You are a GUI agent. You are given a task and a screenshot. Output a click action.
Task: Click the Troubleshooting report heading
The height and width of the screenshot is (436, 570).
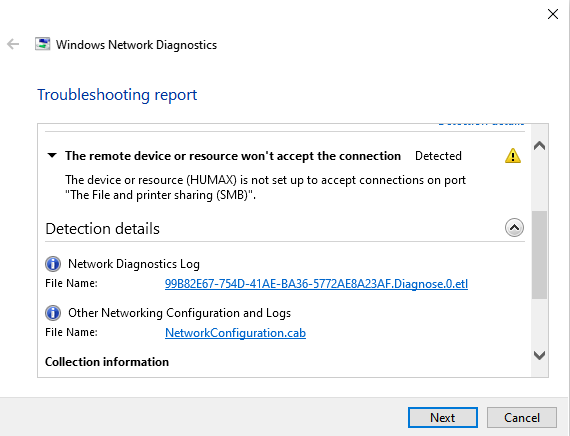[x=117, y=95]
